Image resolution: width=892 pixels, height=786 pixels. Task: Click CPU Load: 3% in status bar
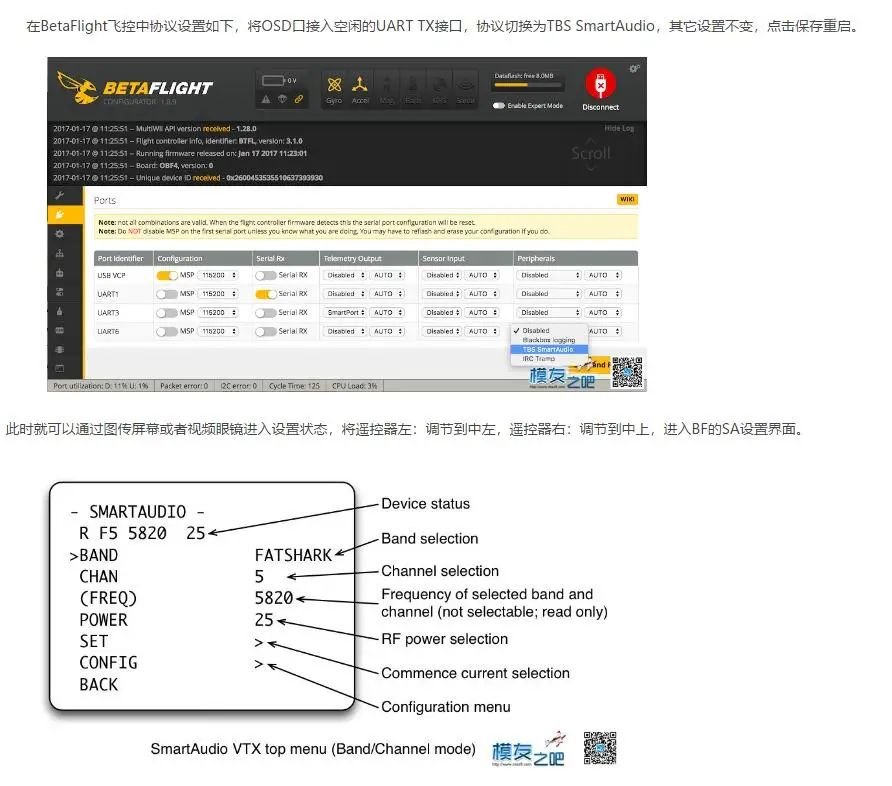click(354, 386)
